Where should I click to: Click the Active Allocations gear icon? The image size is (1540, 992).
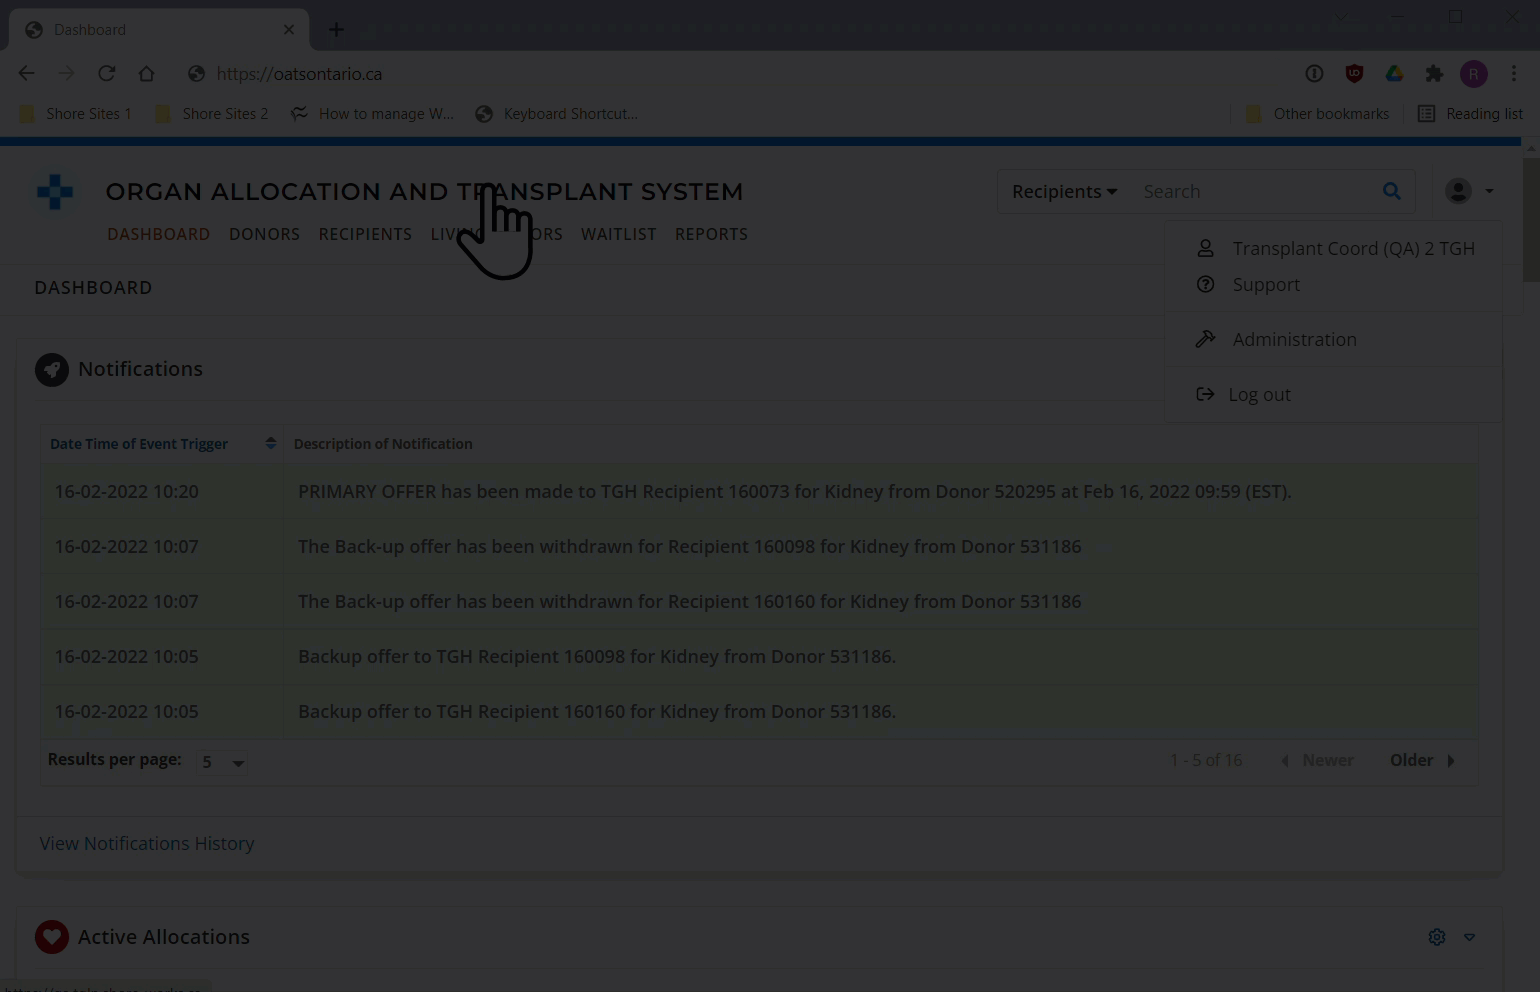1437,937
